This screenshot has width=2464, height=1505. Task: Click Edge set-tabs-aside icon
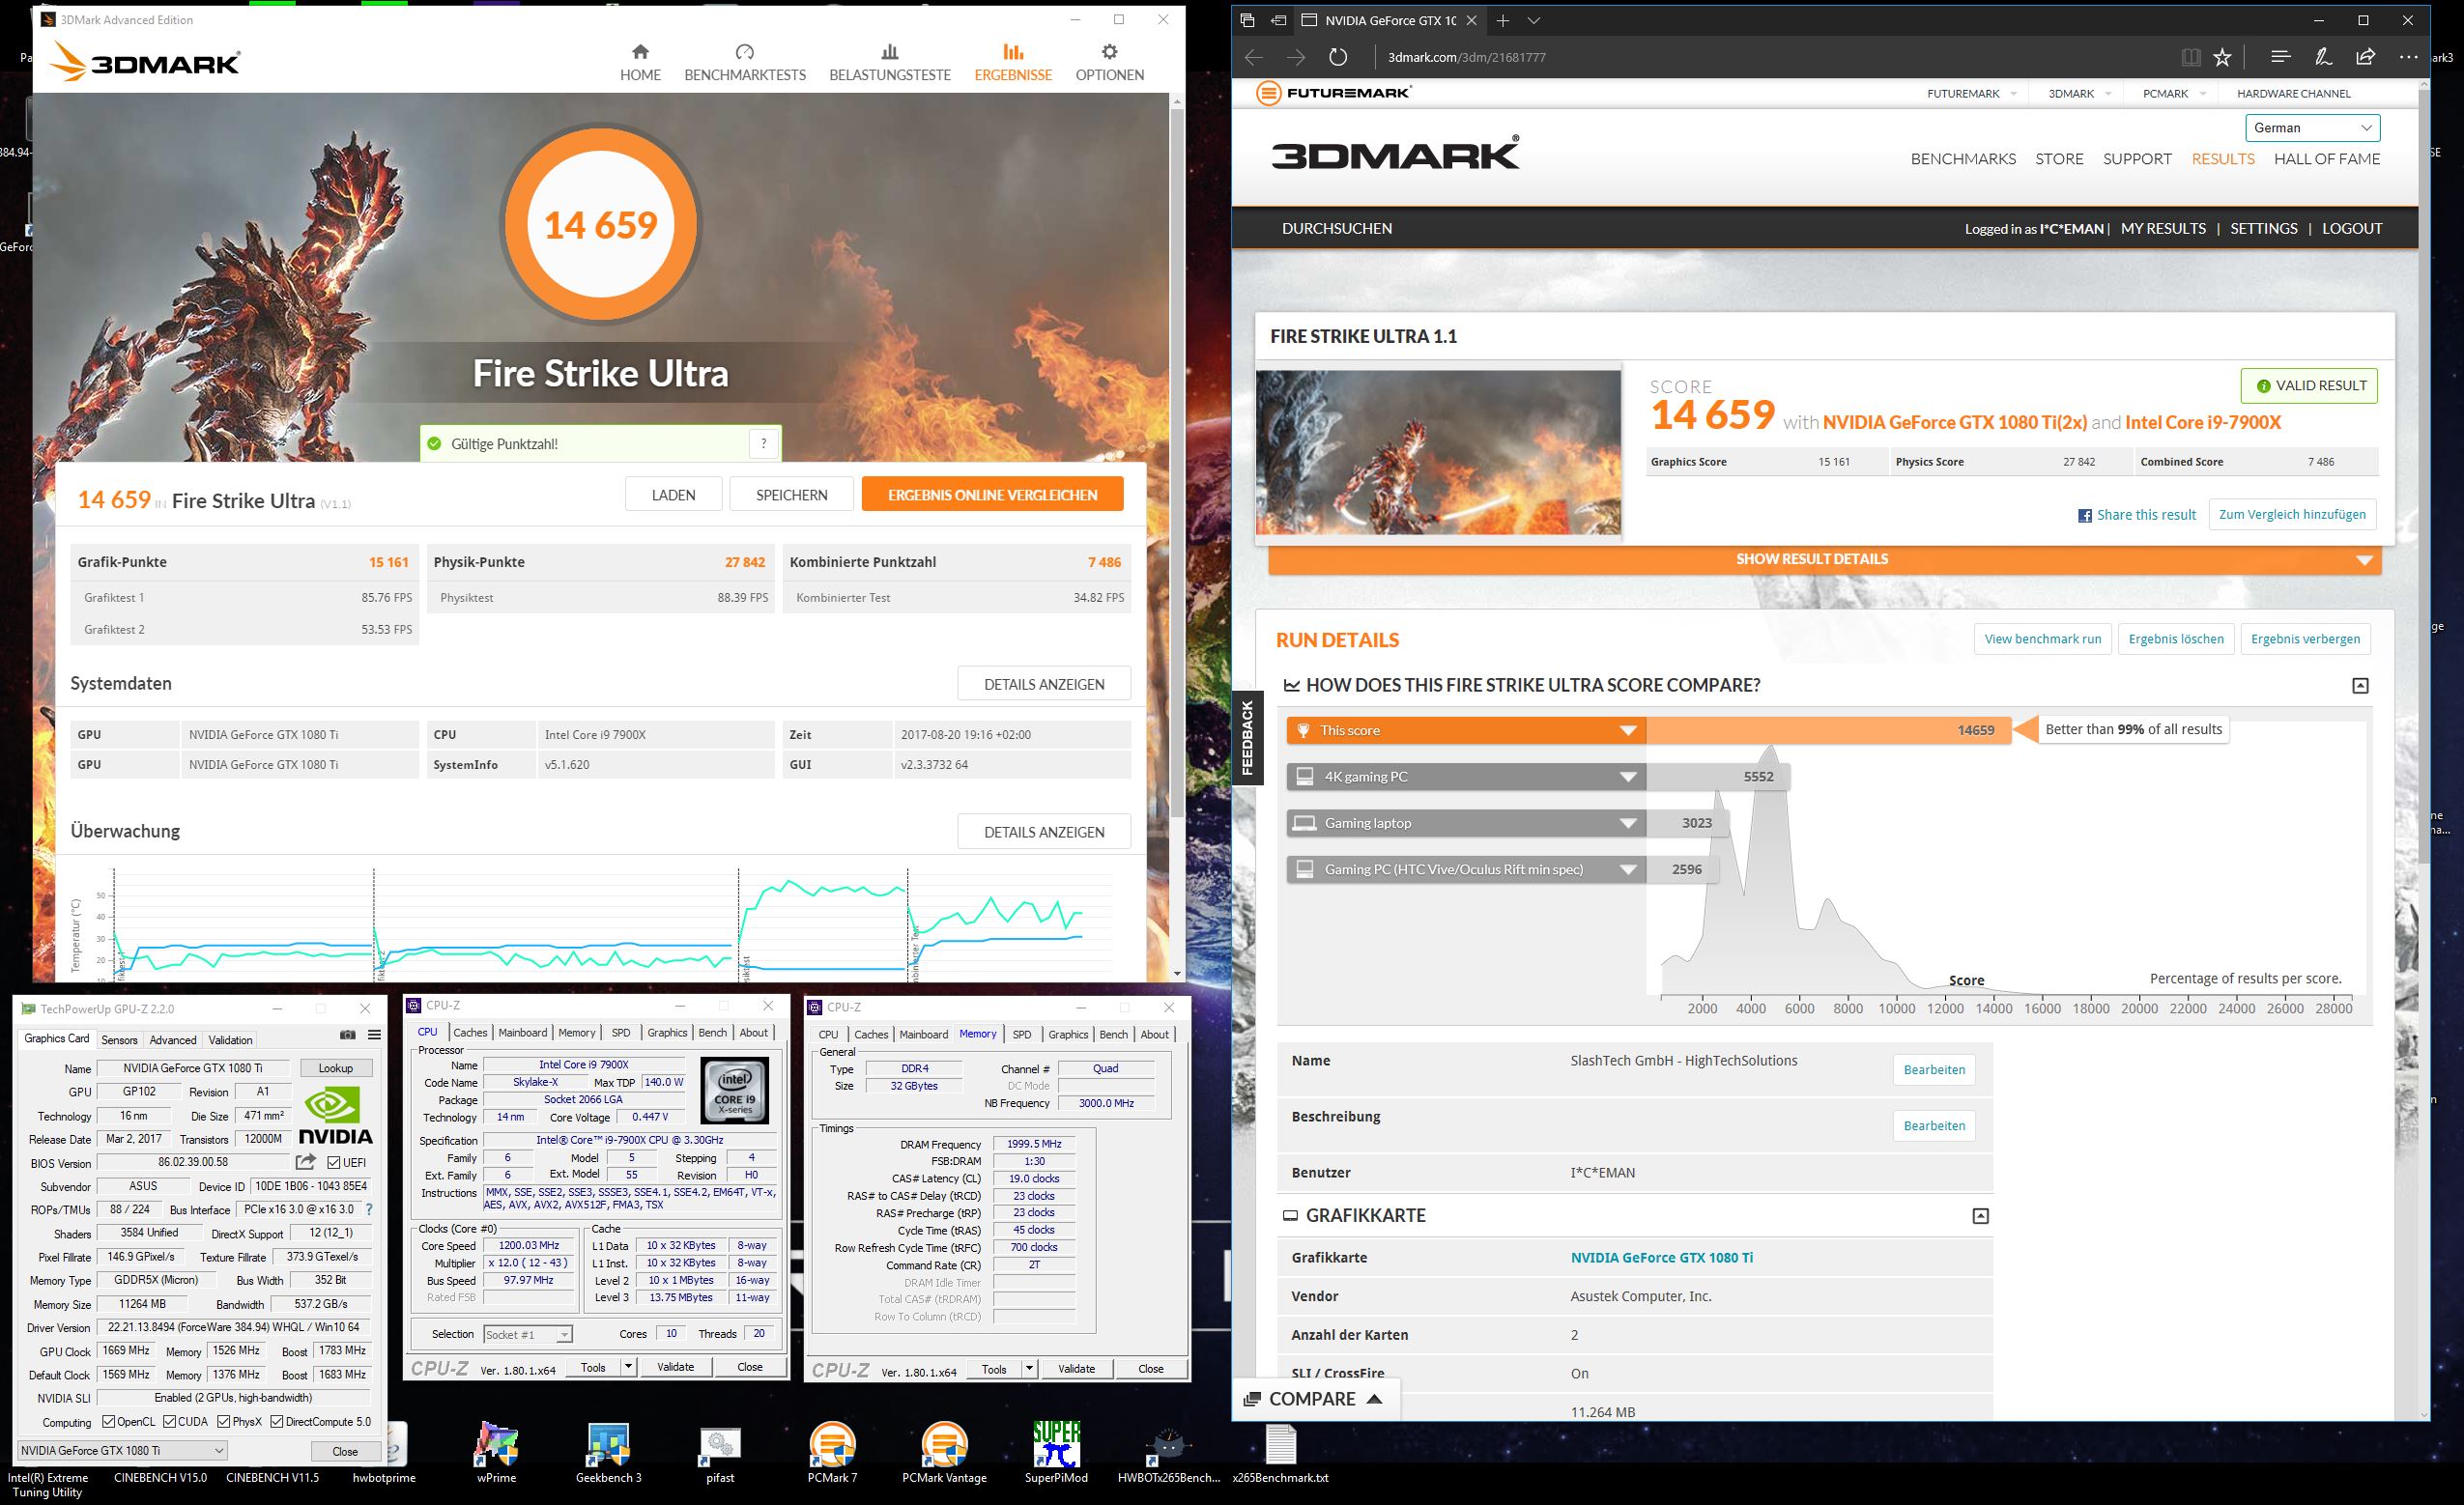pos(1278,20)
